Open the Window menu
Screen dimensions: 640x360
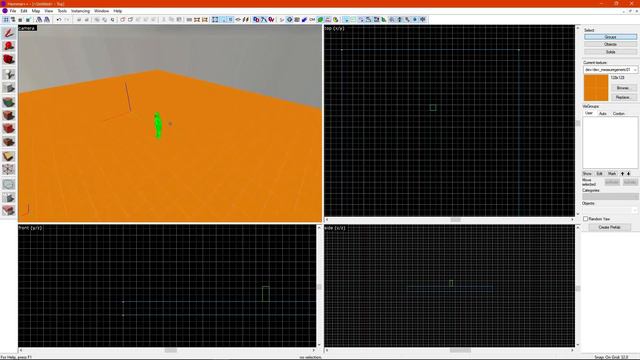tap(102, 11)
